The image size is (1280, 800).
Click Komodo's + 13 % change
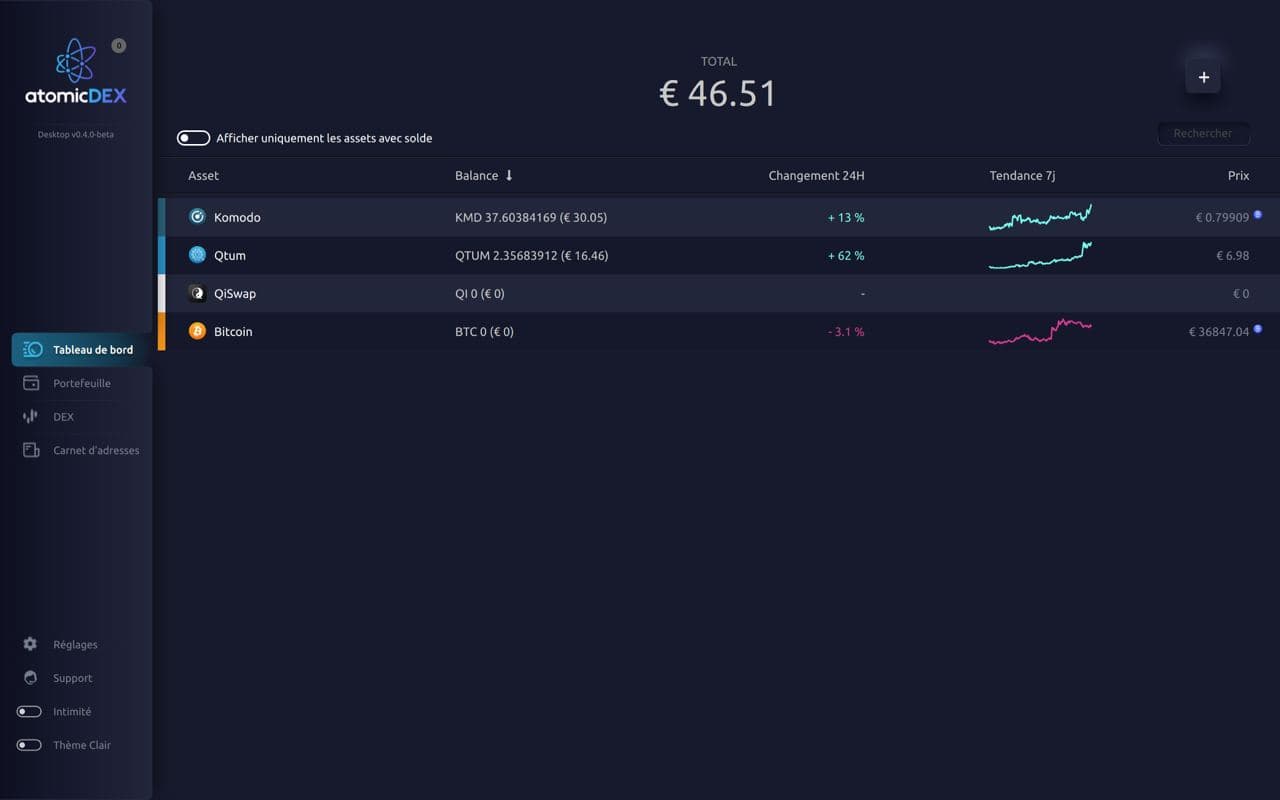(x=846, y=217)
